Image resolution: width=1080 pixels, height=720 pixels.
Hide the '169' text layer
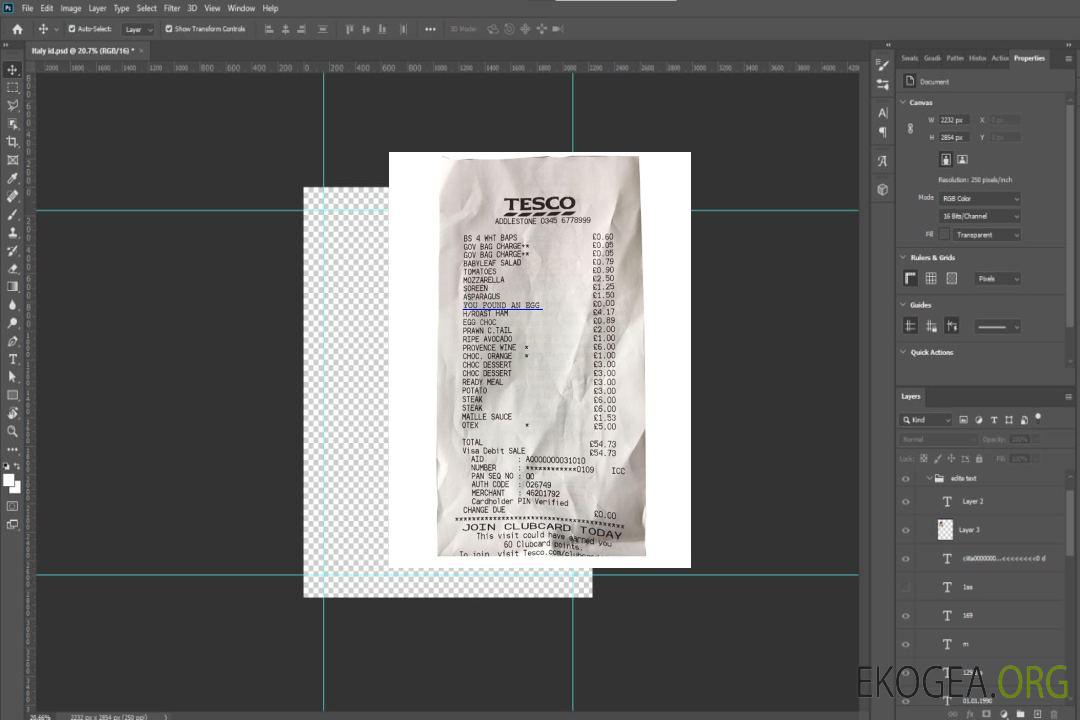point(906,616)
